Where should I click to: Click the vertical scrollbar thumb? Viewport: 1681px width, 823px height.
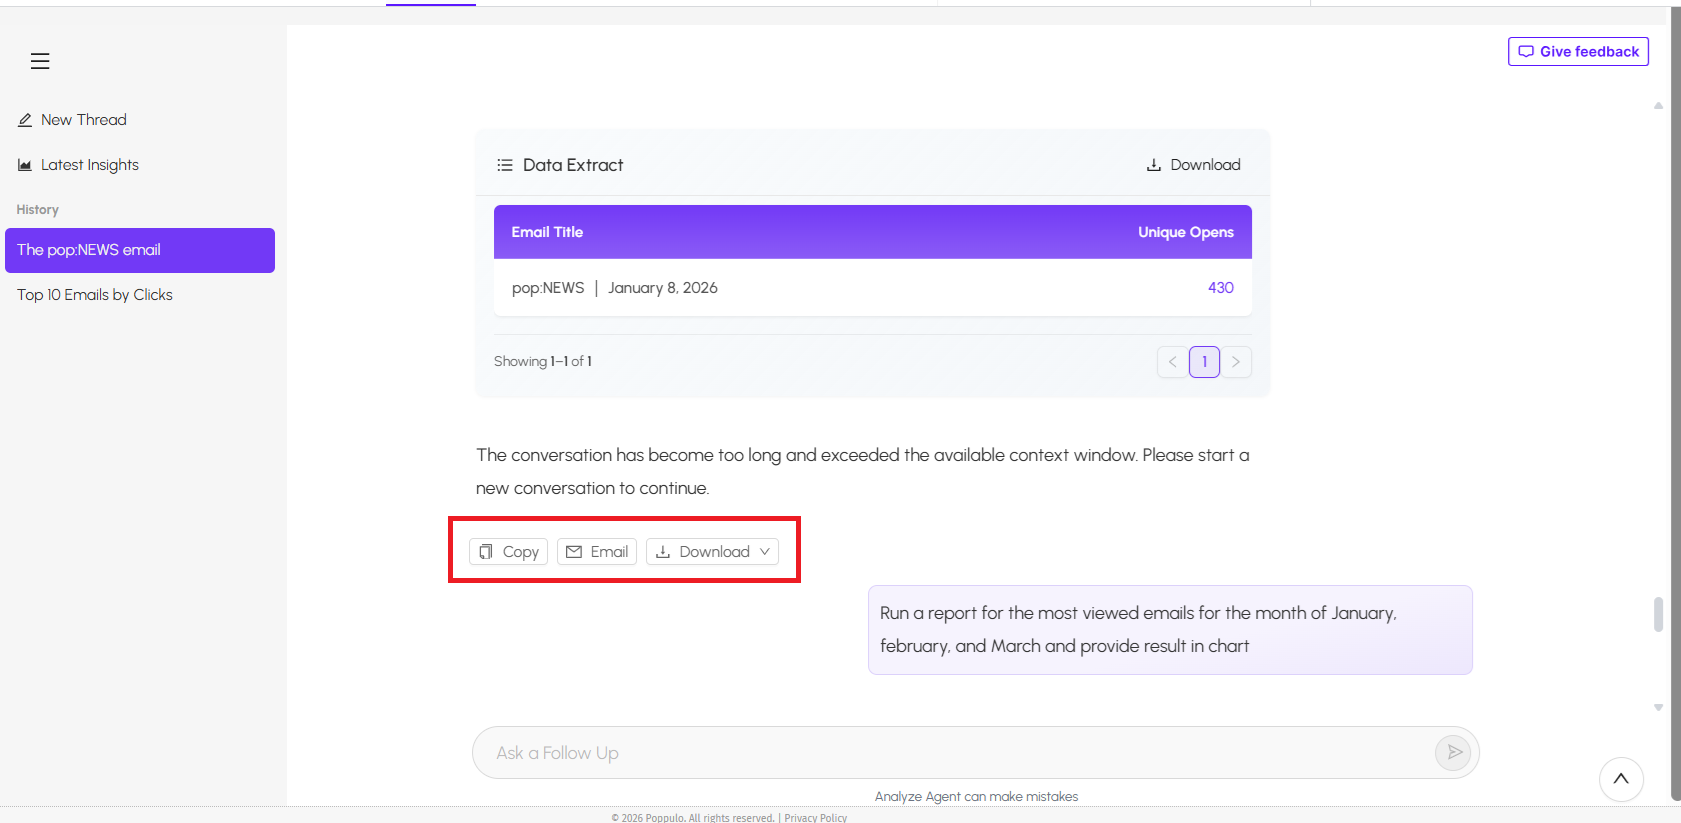(x=1658, y=614)
